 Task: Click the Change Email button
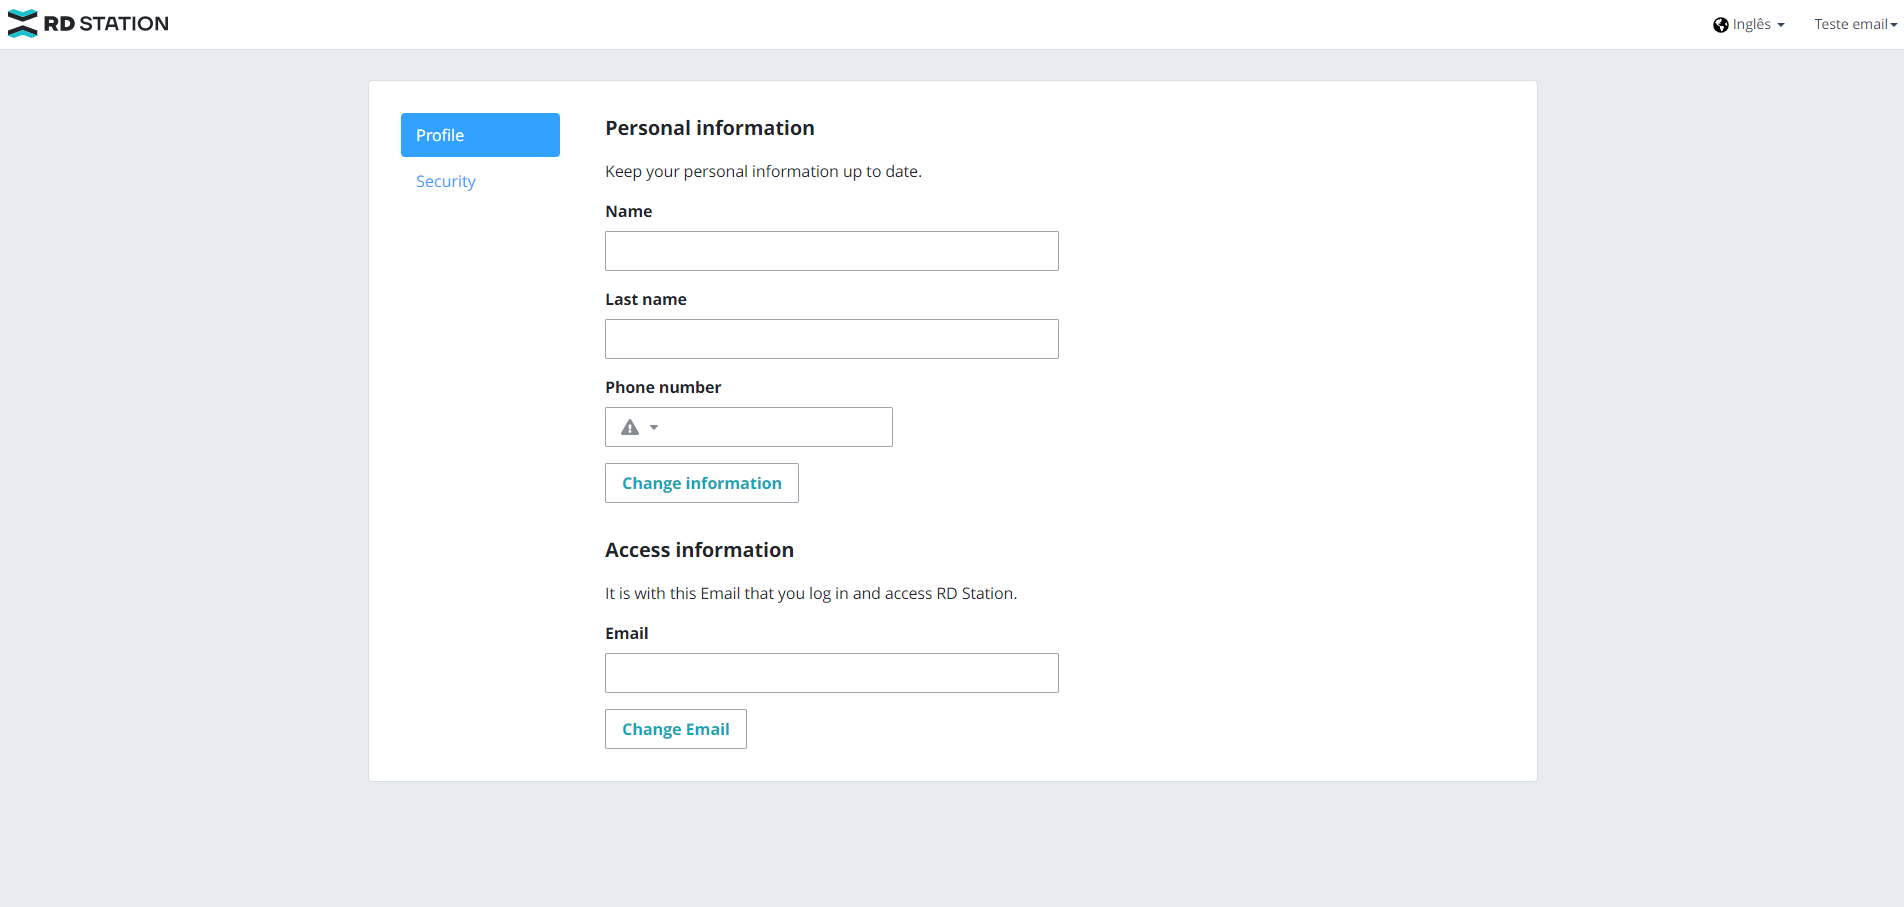click(675, 729)
